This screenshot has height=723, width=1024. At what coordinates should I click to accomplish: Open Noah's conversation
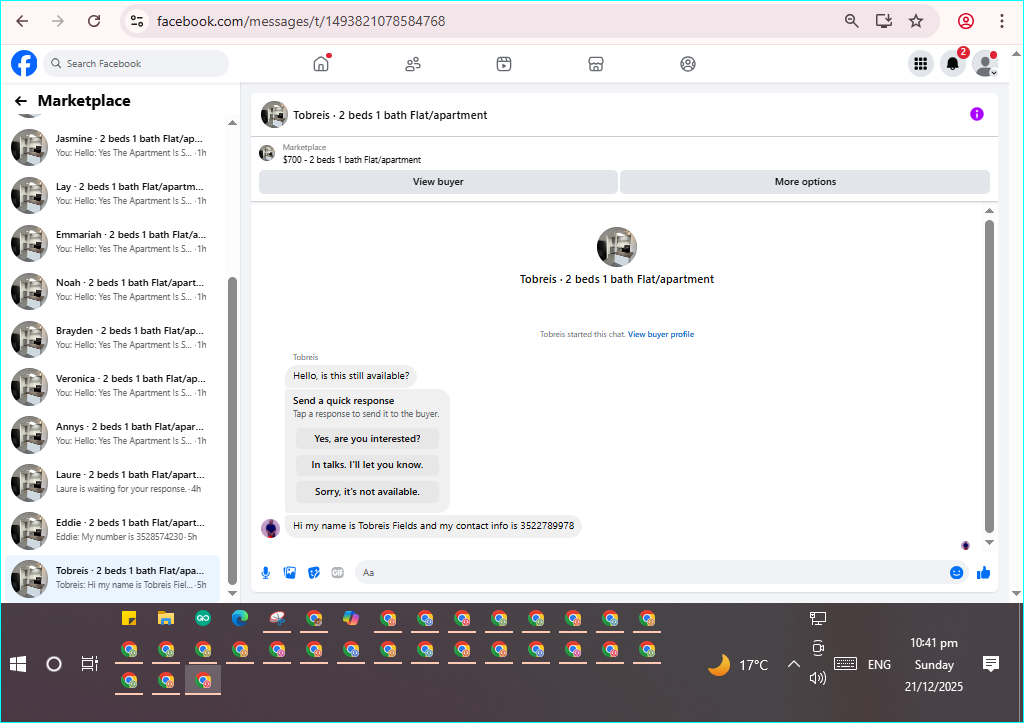coord(112,290)
